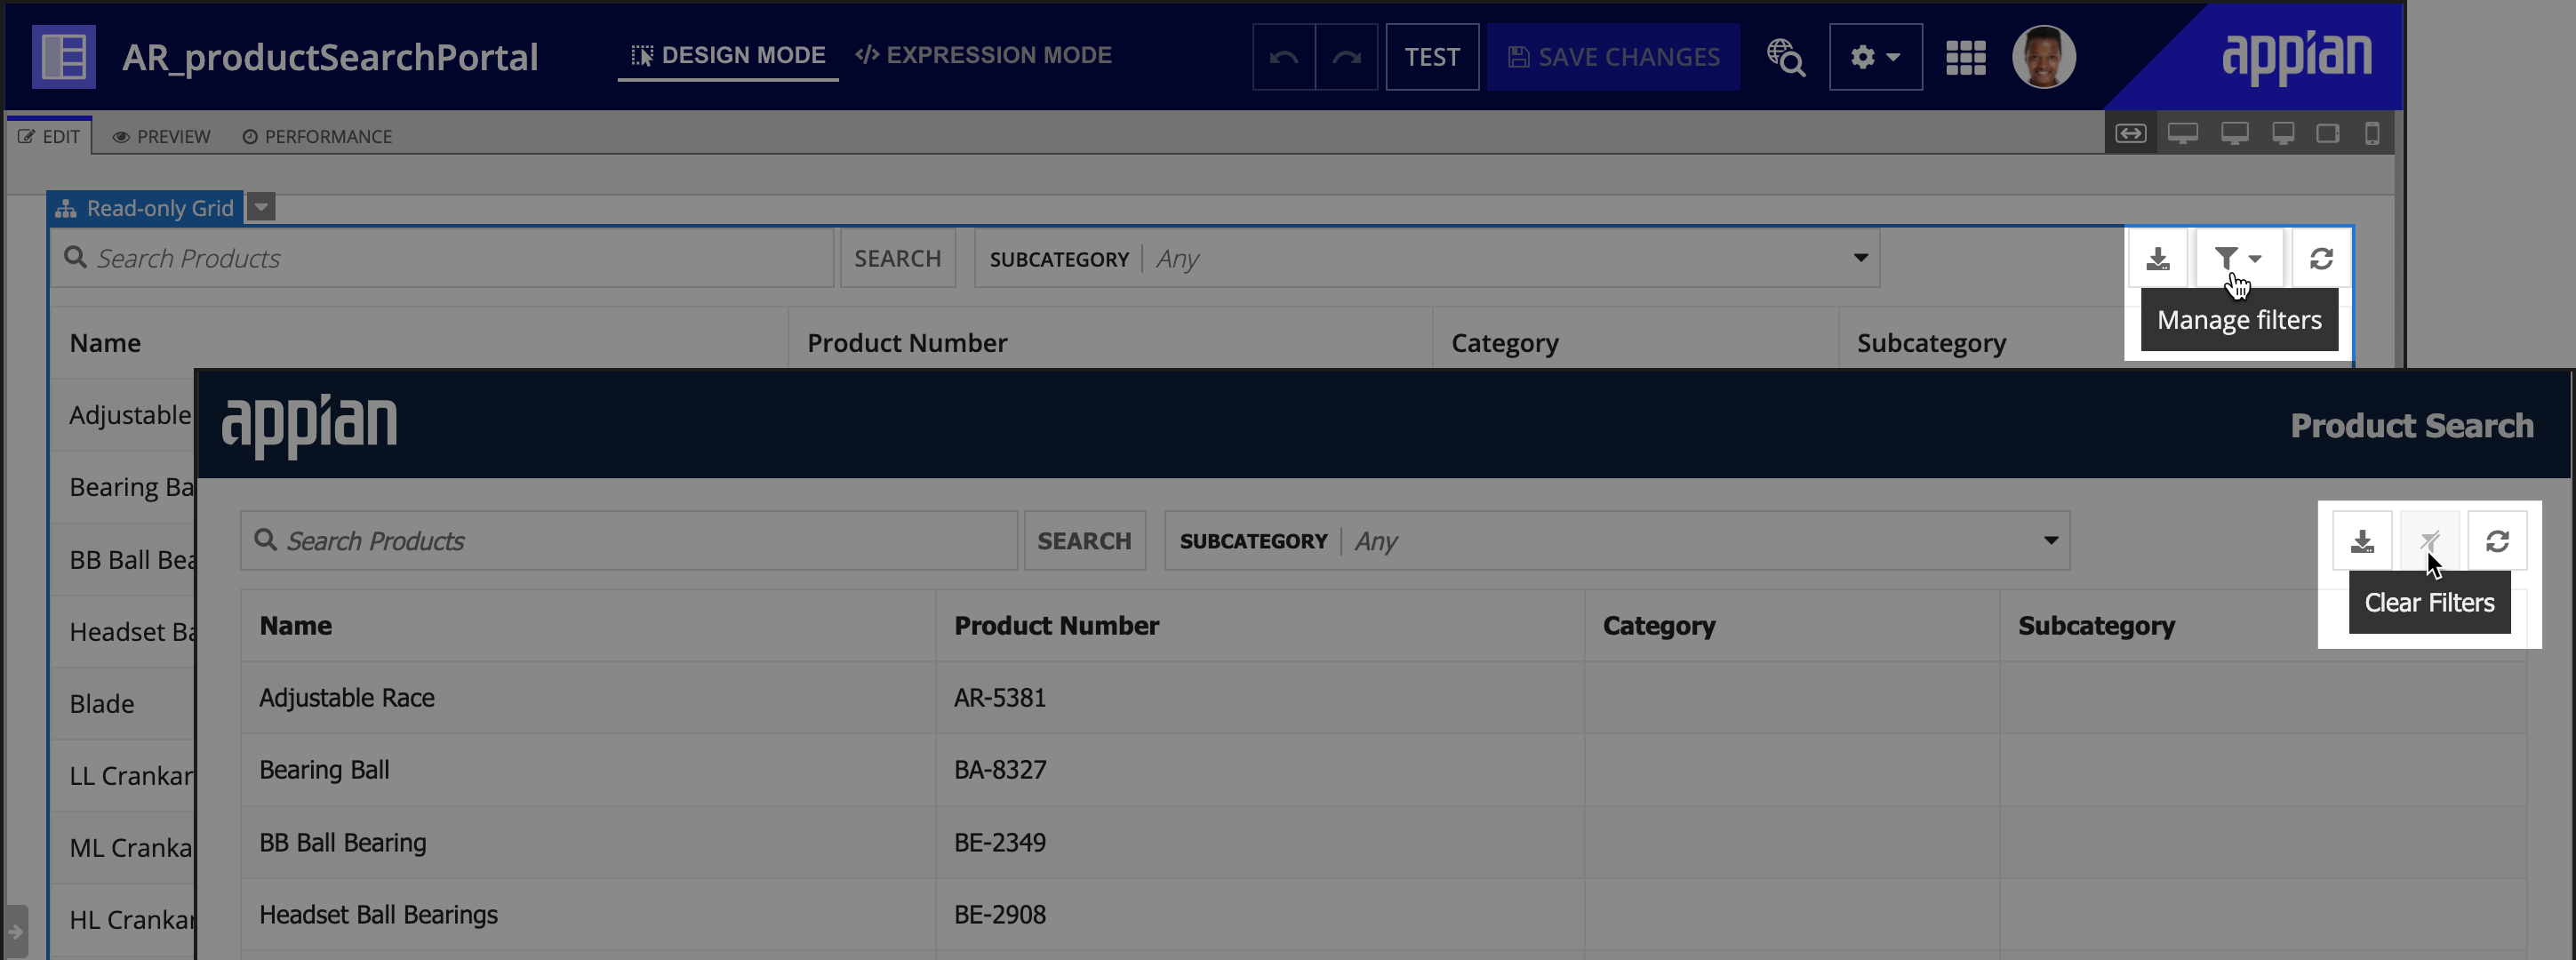Screen dimensions: 2576x960
Task: Click the download icon in preview
Action: pos(2361,540)
